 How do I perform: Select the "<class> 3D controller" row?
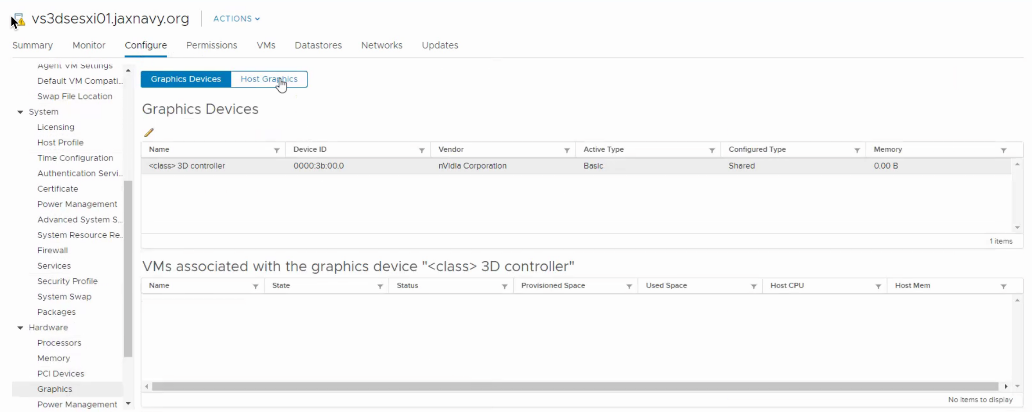(x=576, y=167)
